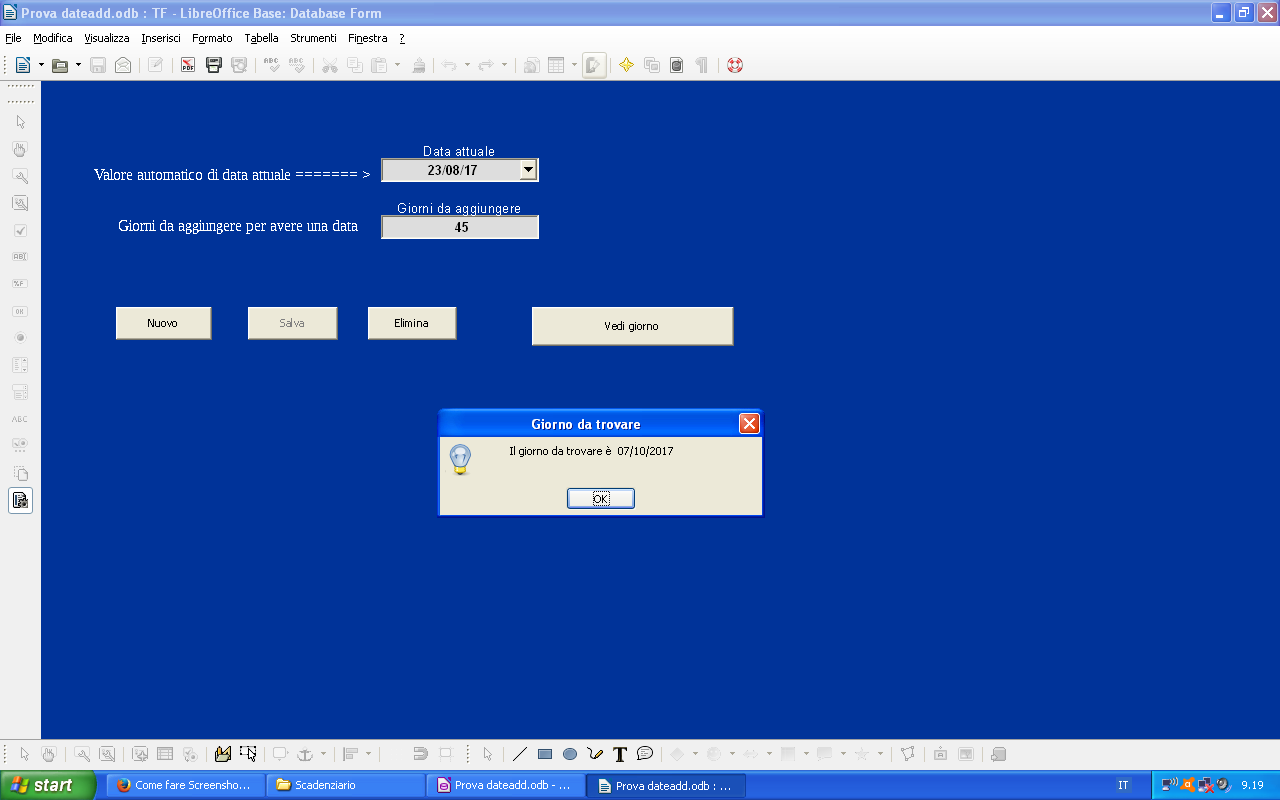Viewport: 1280px width, 800px height.
Task: Switch to Firefox Come fare Screensho taskbar item
Action: tap(186, 785)
